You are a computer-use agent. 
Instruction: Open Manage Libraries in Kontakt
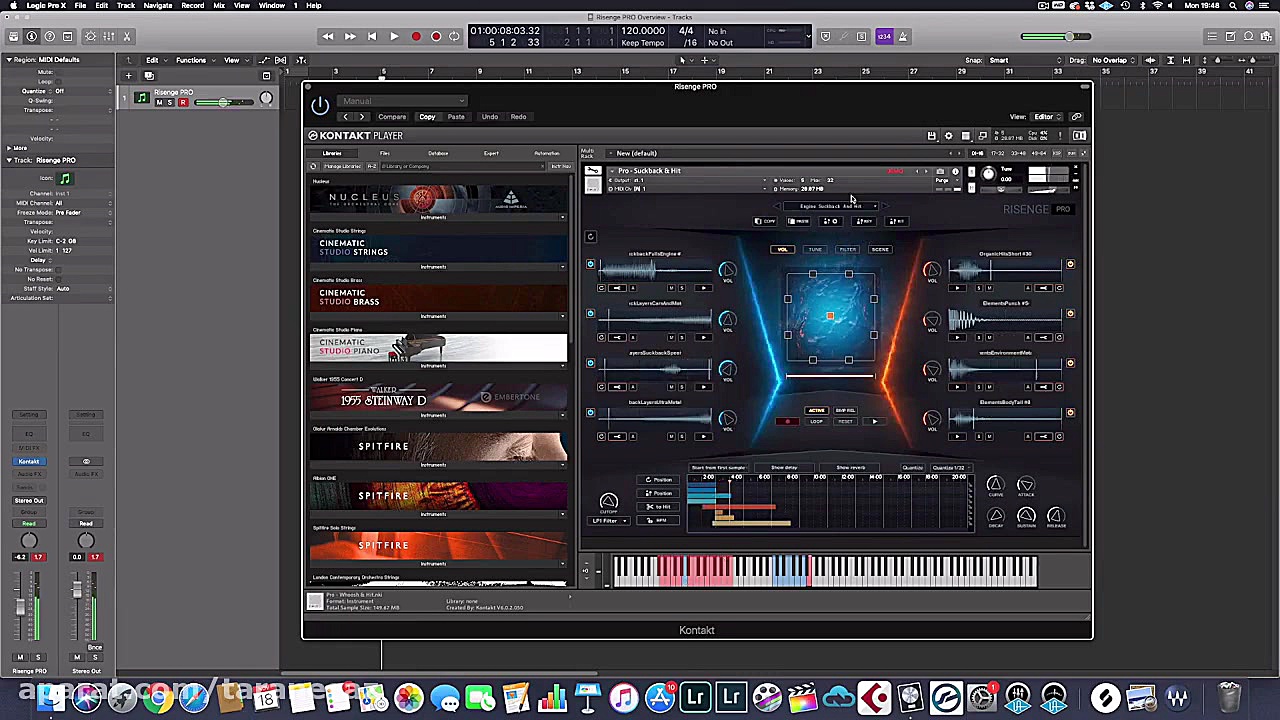[x=342, y=165]
